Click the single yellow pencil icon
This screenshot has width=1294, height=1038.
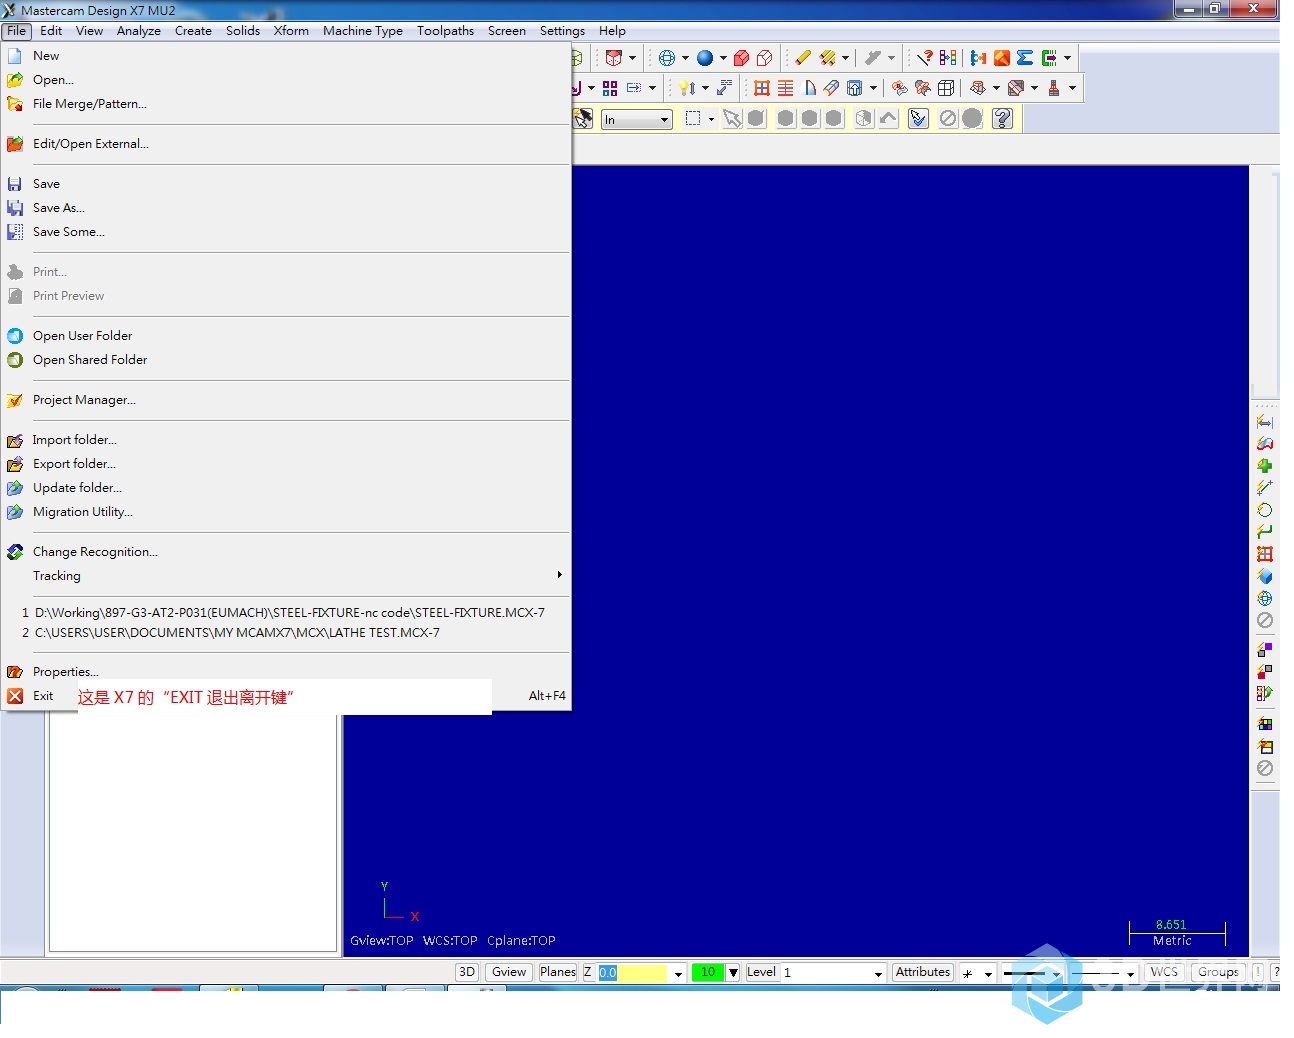[x=803, y=58]
